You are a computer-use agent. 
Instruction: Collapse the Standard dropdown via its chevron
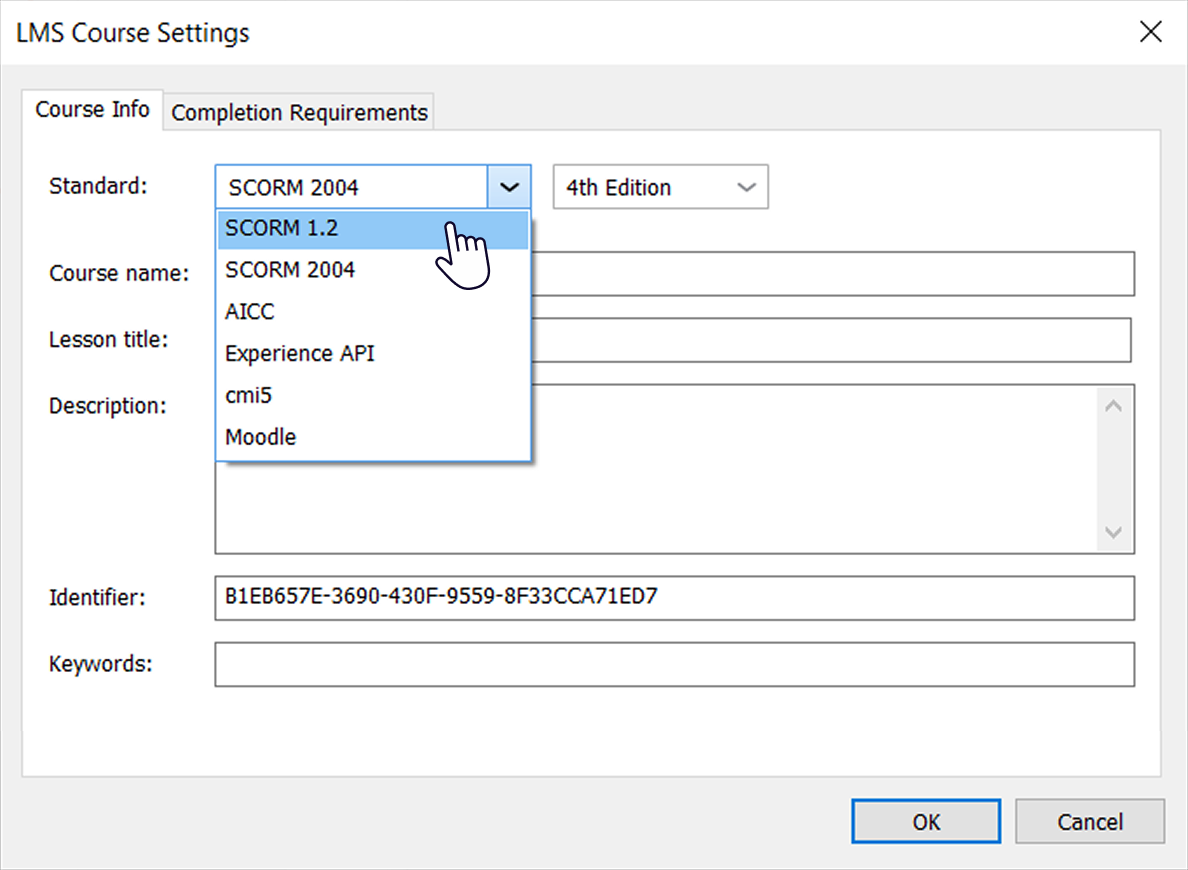[509, 187]
